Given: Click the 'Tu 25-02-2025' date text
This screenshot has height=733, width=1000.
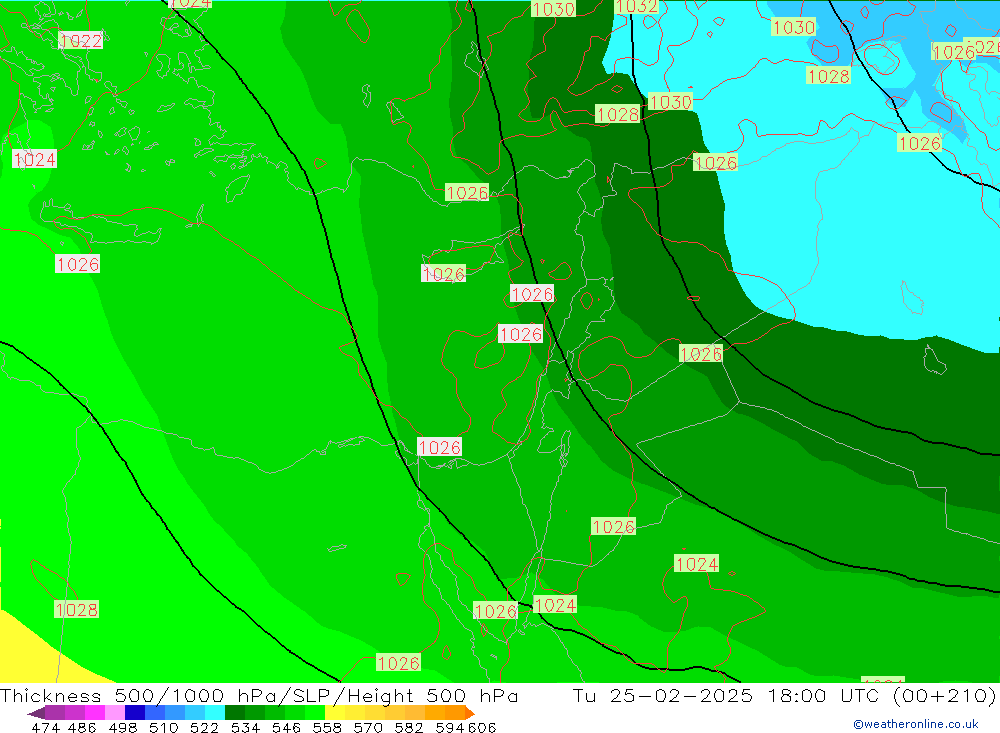Looking at the screenshot, I should (x=663, y=695).
